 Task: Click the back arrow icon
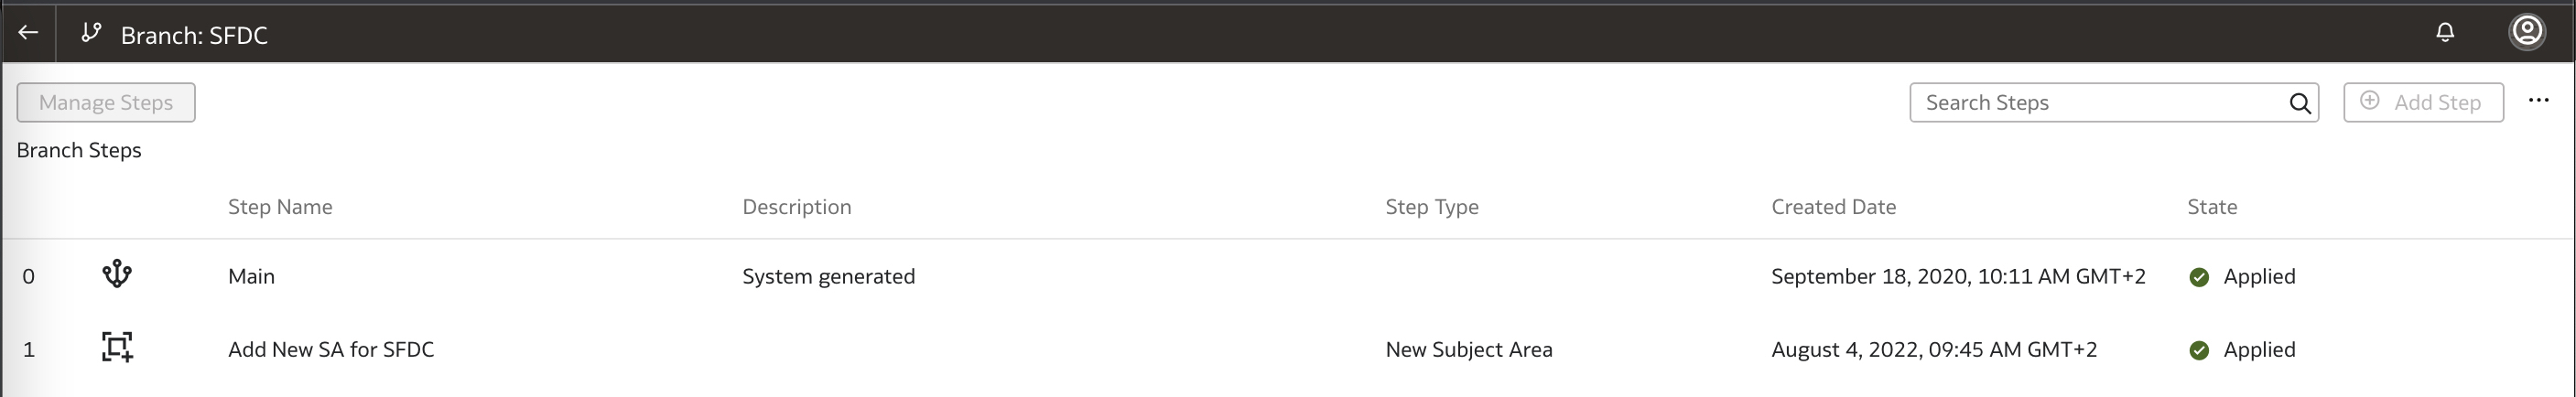[28, 33]
